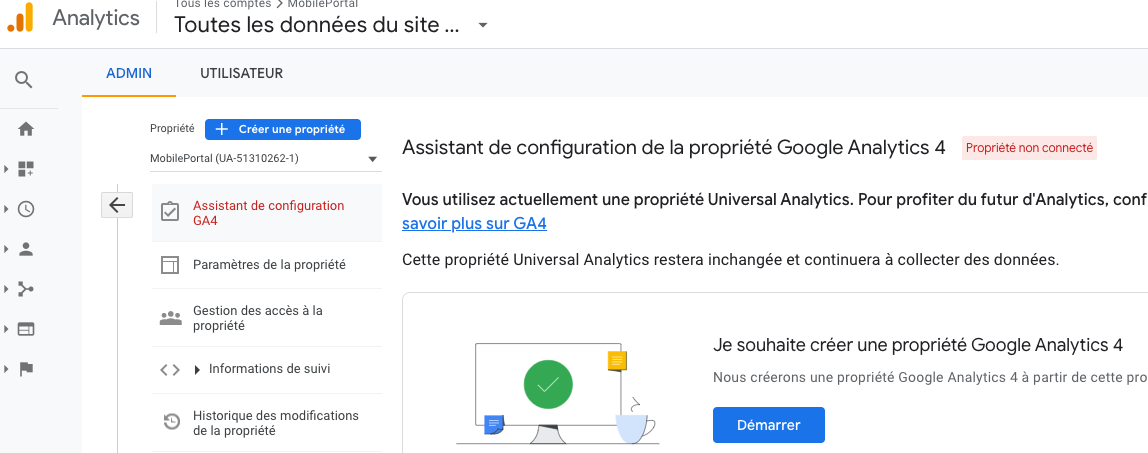Click the back arrow button
Image resolution: width=1148 pixels, height=453 pixels.
tap(117, 205)
